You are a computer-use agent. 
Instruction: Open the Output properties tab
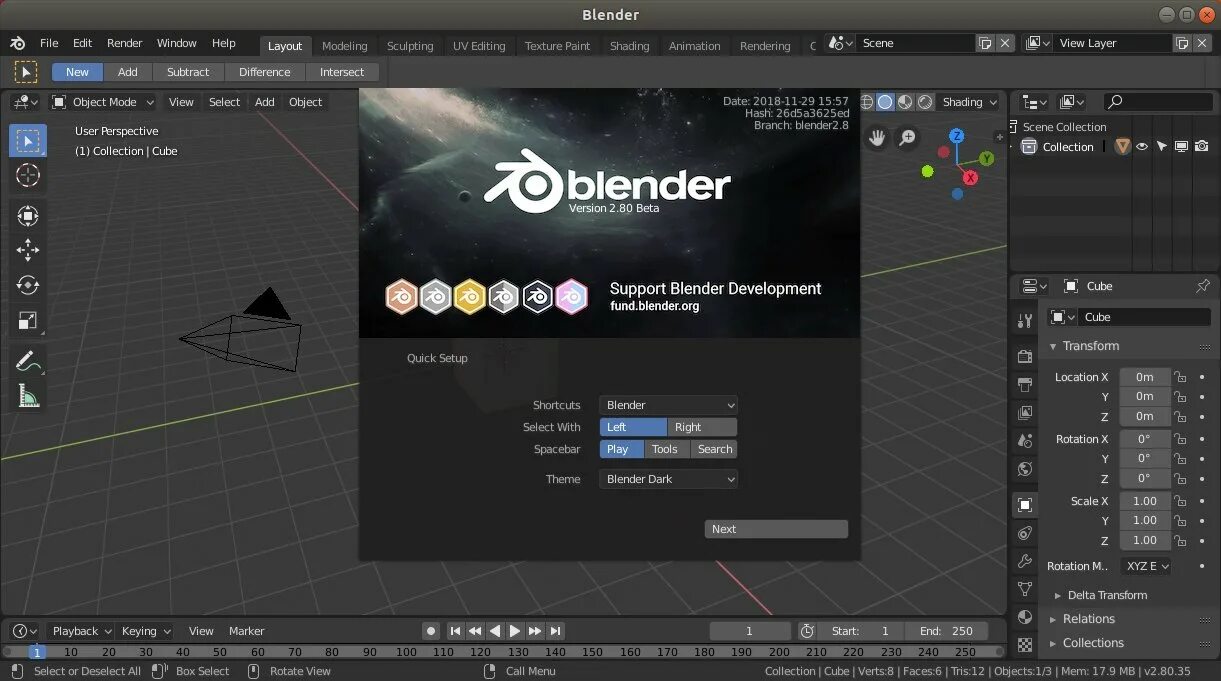point(1025,385)
